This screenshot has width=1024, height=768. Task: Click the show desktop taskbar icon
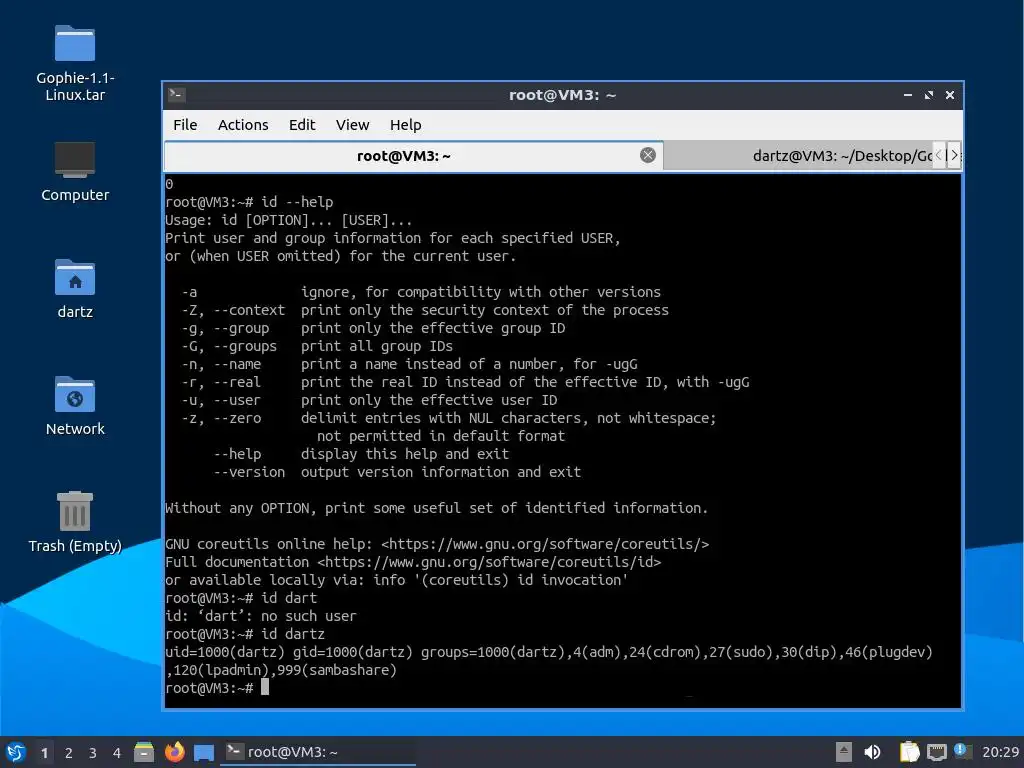coord(204,753)
